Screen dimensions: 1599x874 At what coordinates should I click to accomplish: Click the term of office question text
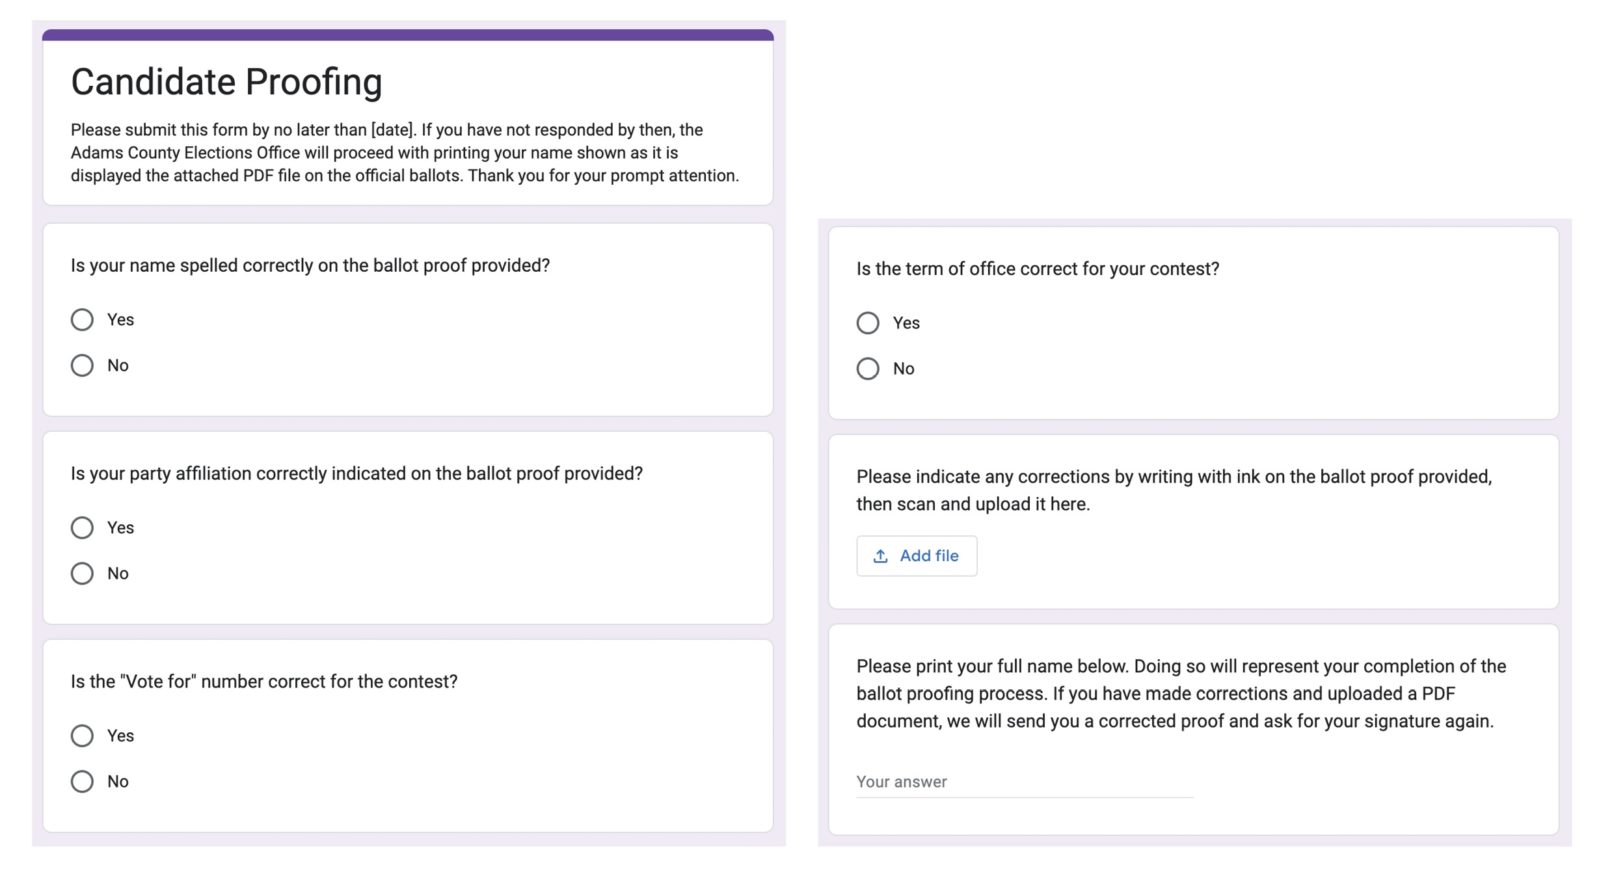point(1037,269)
